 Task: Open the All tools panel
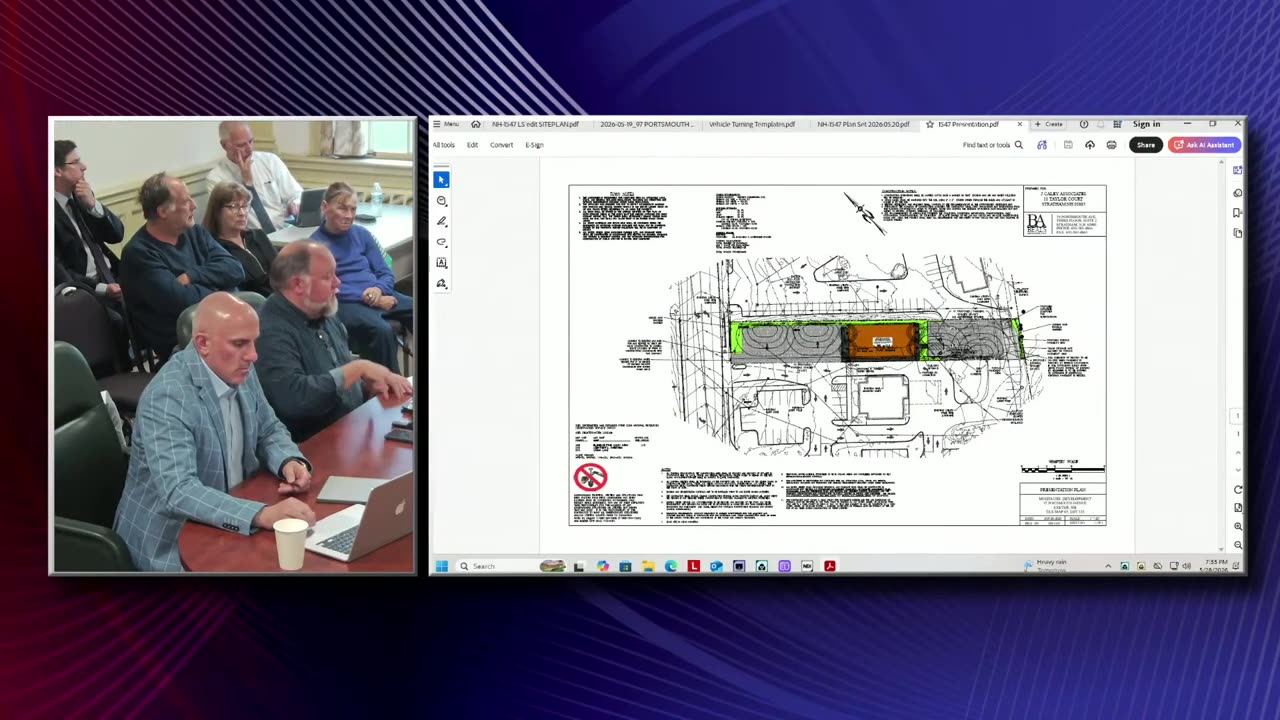click(x=444, y=145)
